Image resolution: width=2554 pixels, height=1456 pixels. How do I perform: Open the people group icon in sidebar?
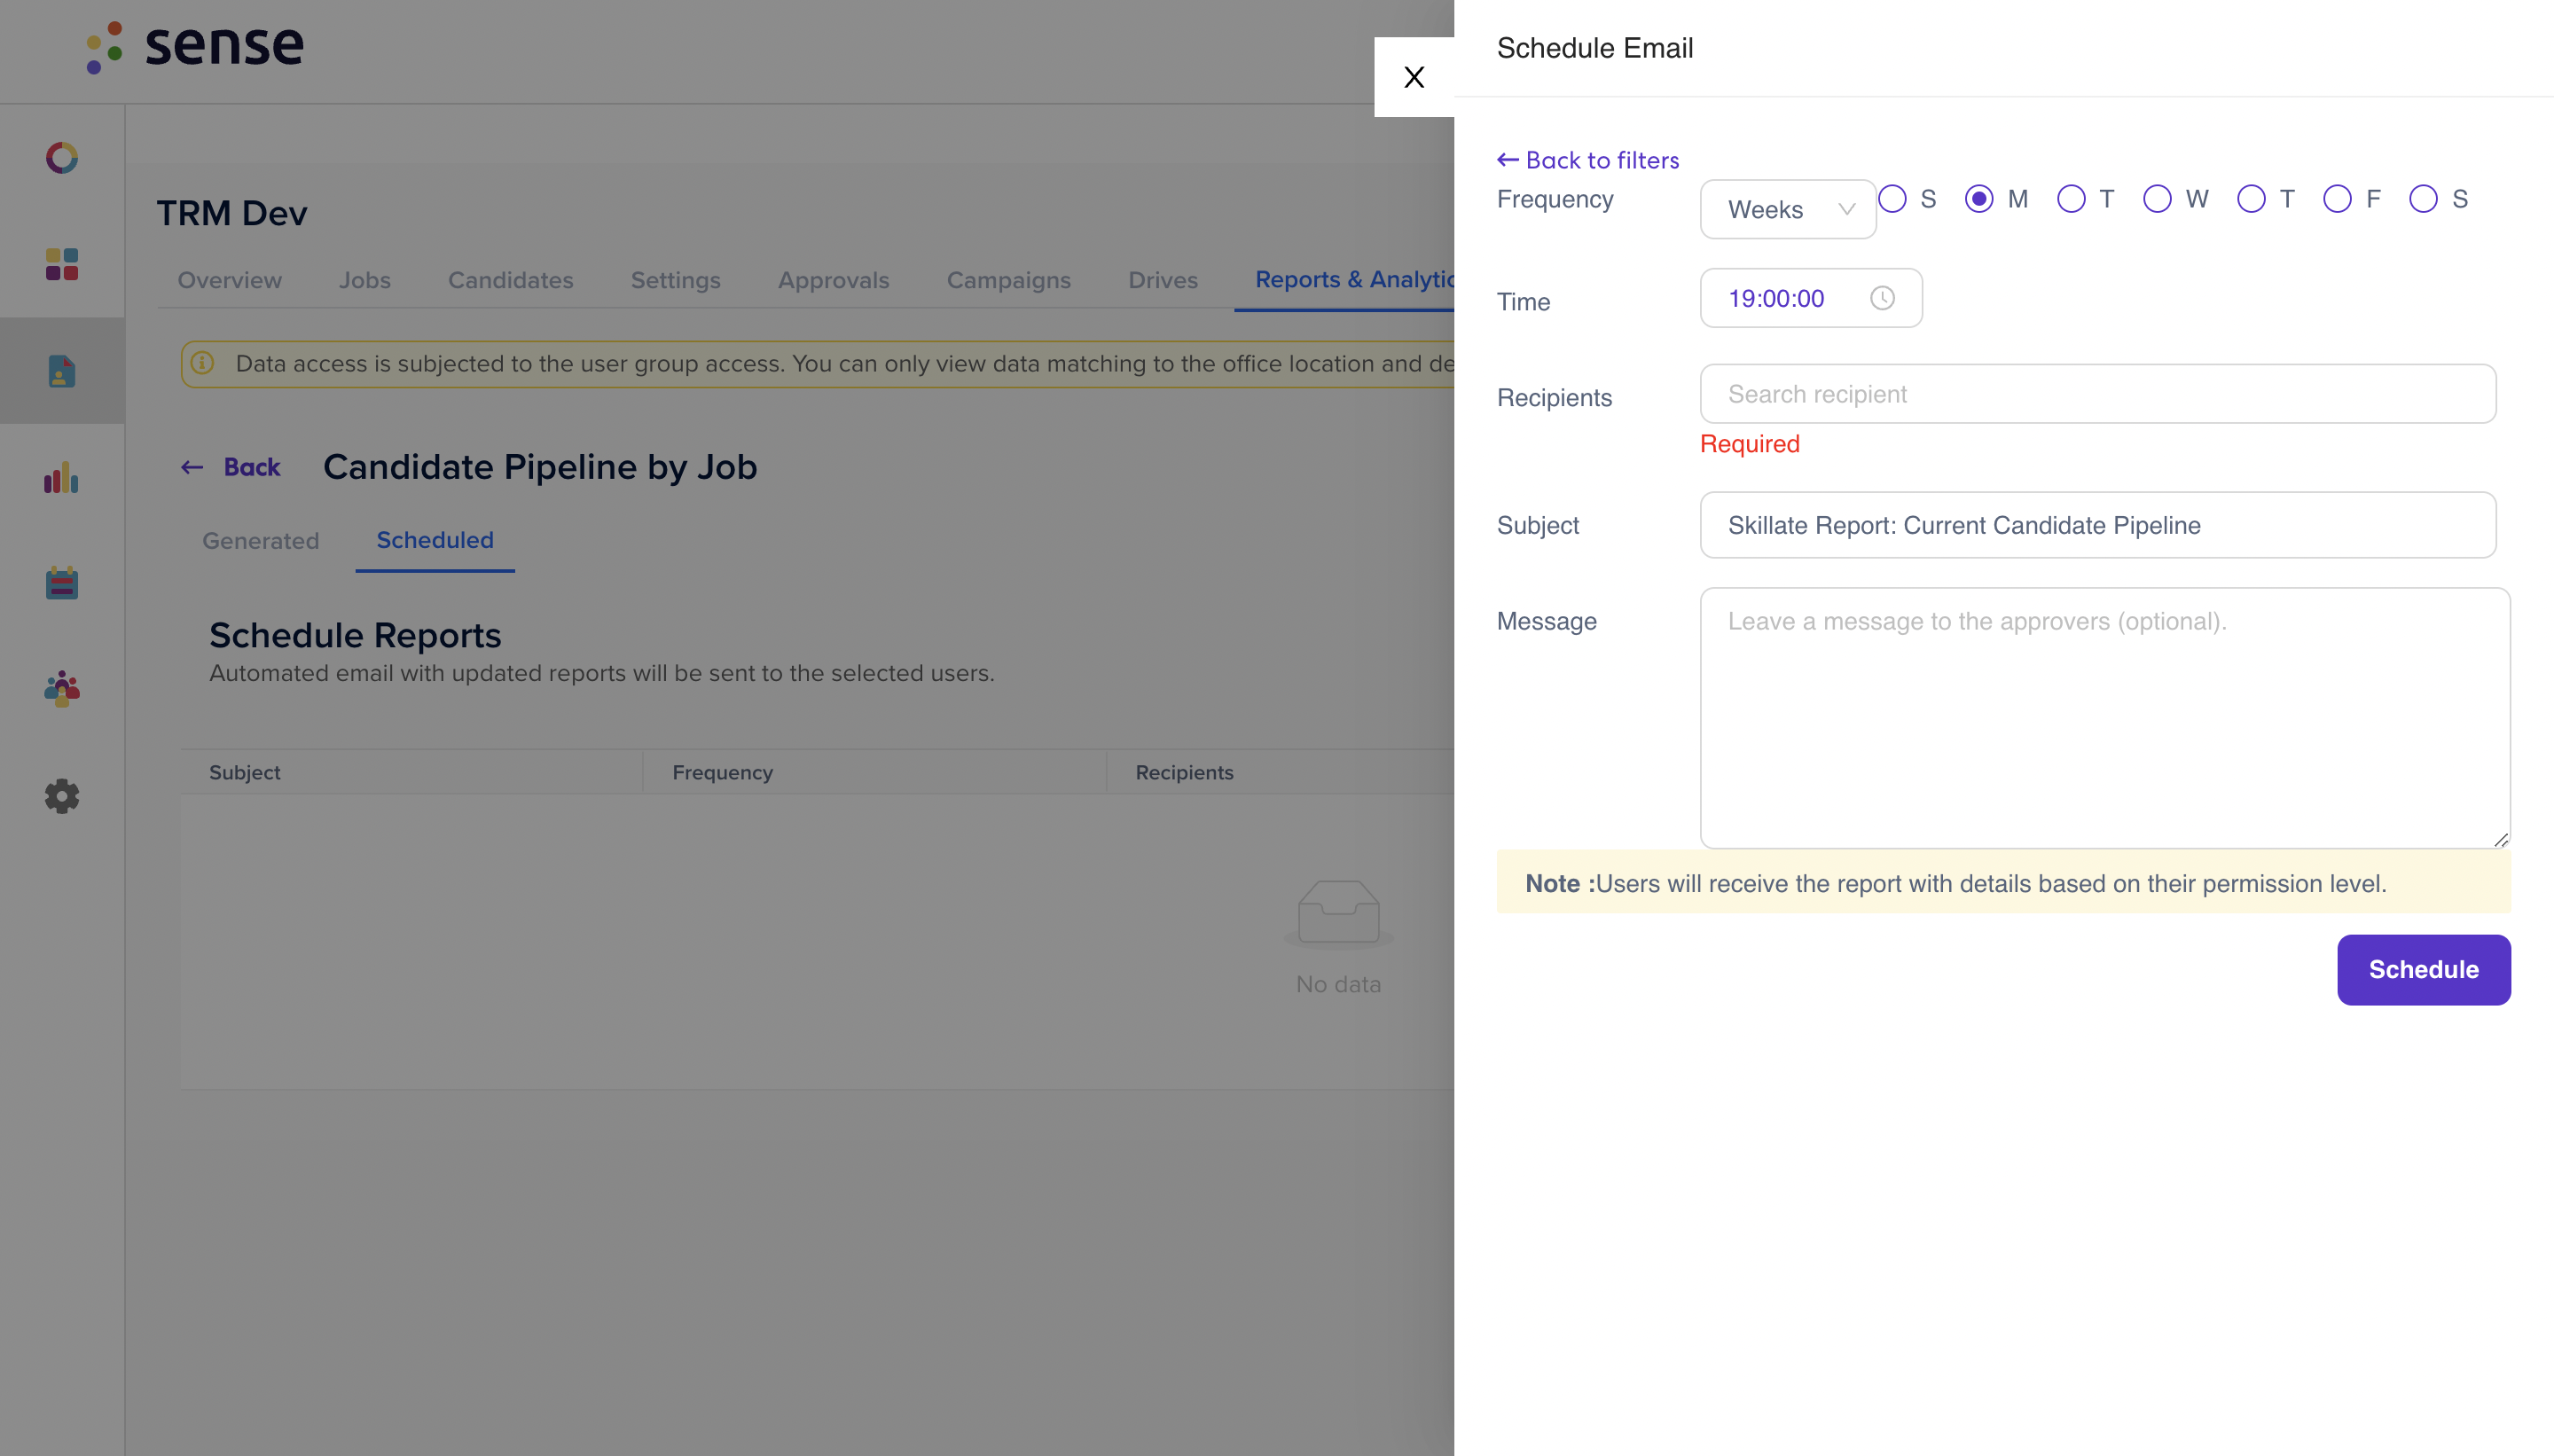pos(62,689)
